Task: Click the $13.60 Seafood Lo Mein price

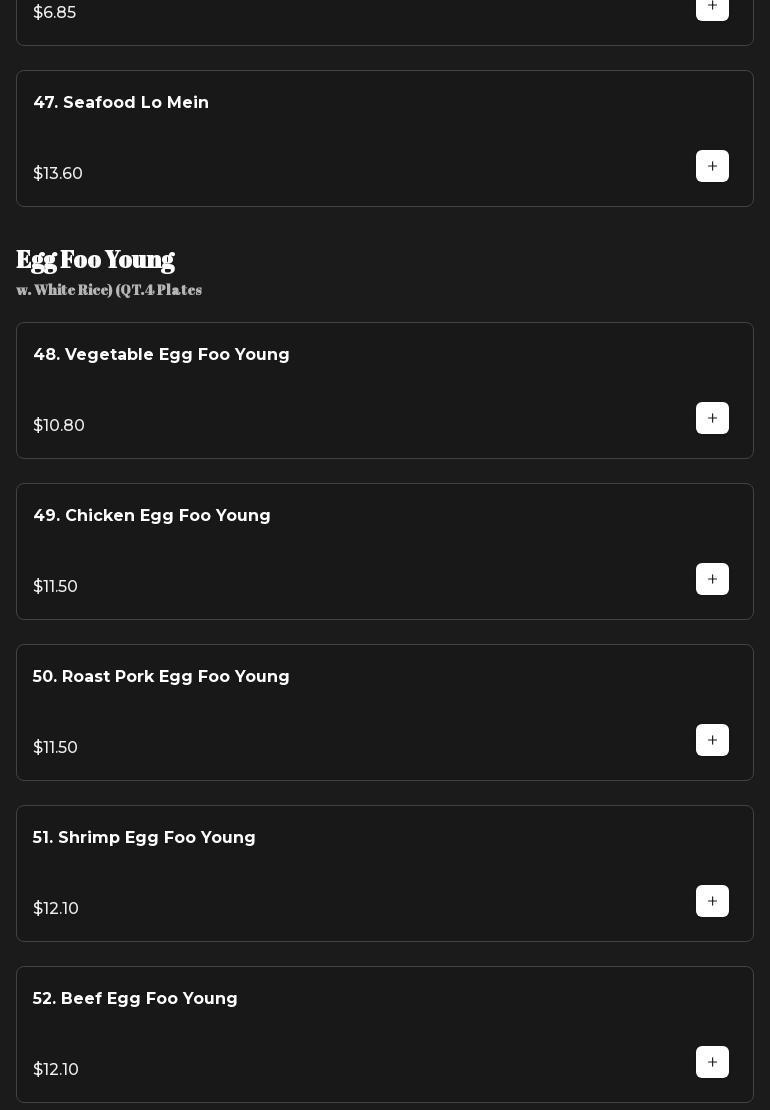Action: (x=58, y=174)
